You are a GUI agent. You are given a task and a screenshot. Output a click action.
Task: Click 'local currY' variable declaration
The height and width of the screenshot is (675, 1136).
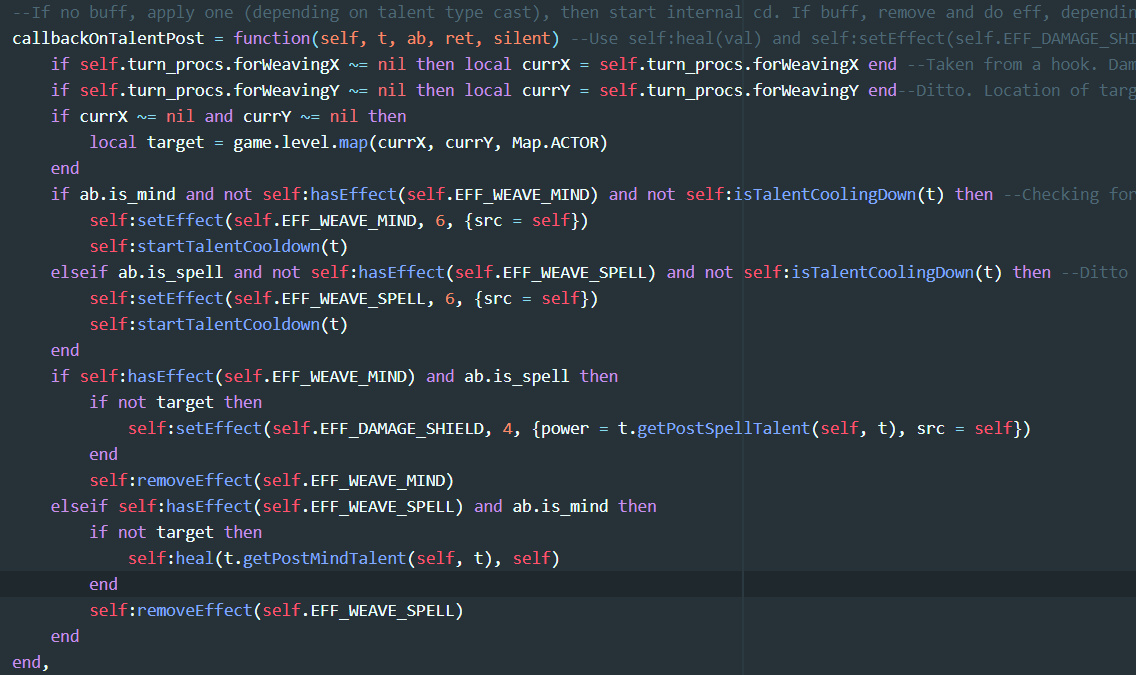pos(517,91)
